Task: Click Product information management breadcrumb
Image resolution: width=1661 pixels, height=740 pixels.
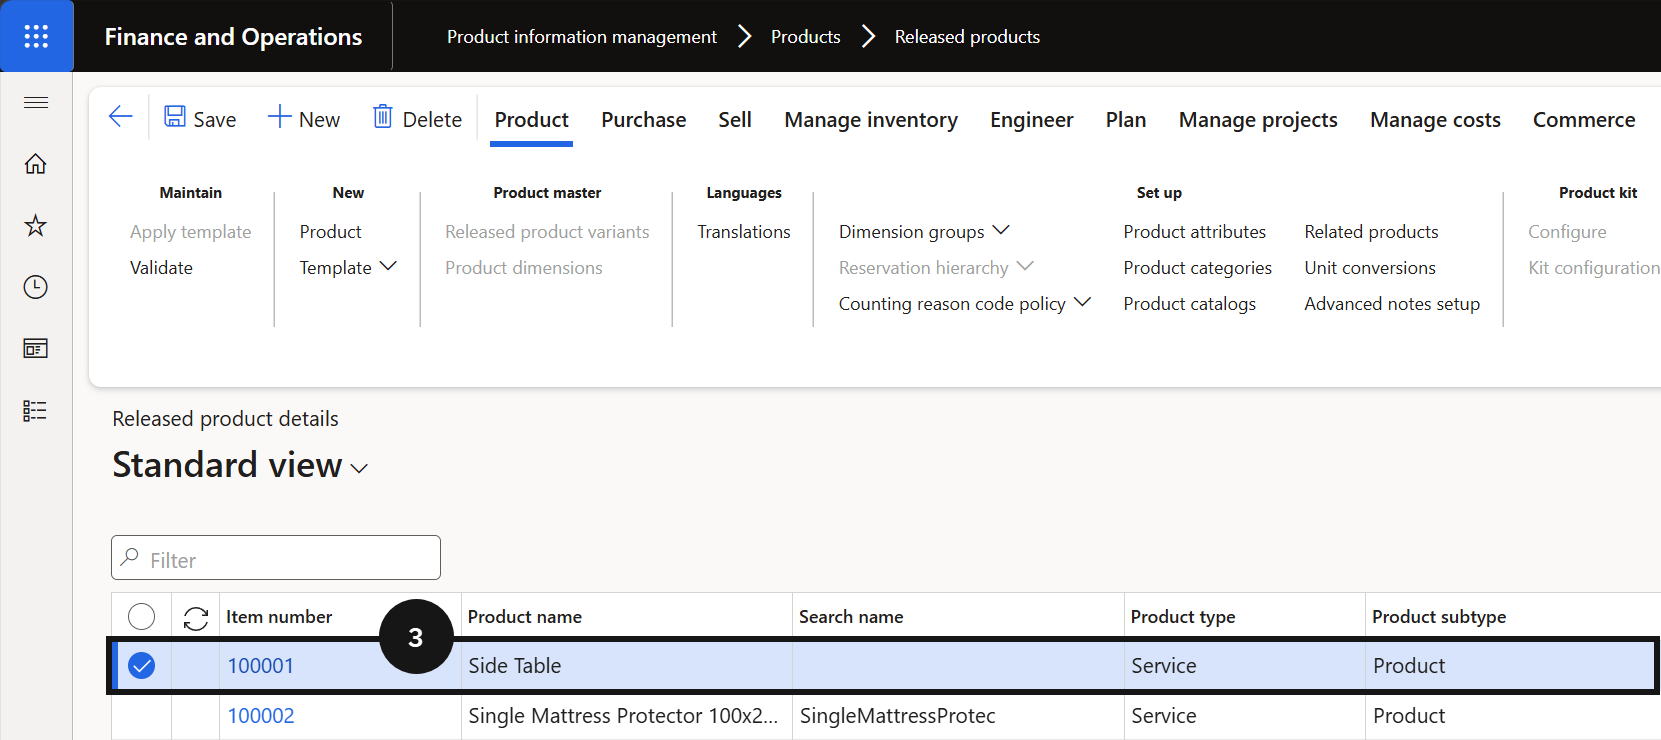Action: (x=582, y=37)
